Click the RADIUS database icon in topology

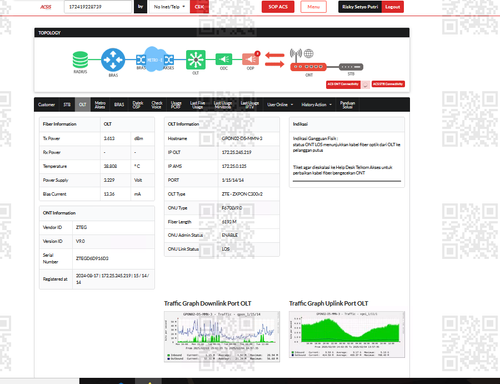[x=80, y=60]
